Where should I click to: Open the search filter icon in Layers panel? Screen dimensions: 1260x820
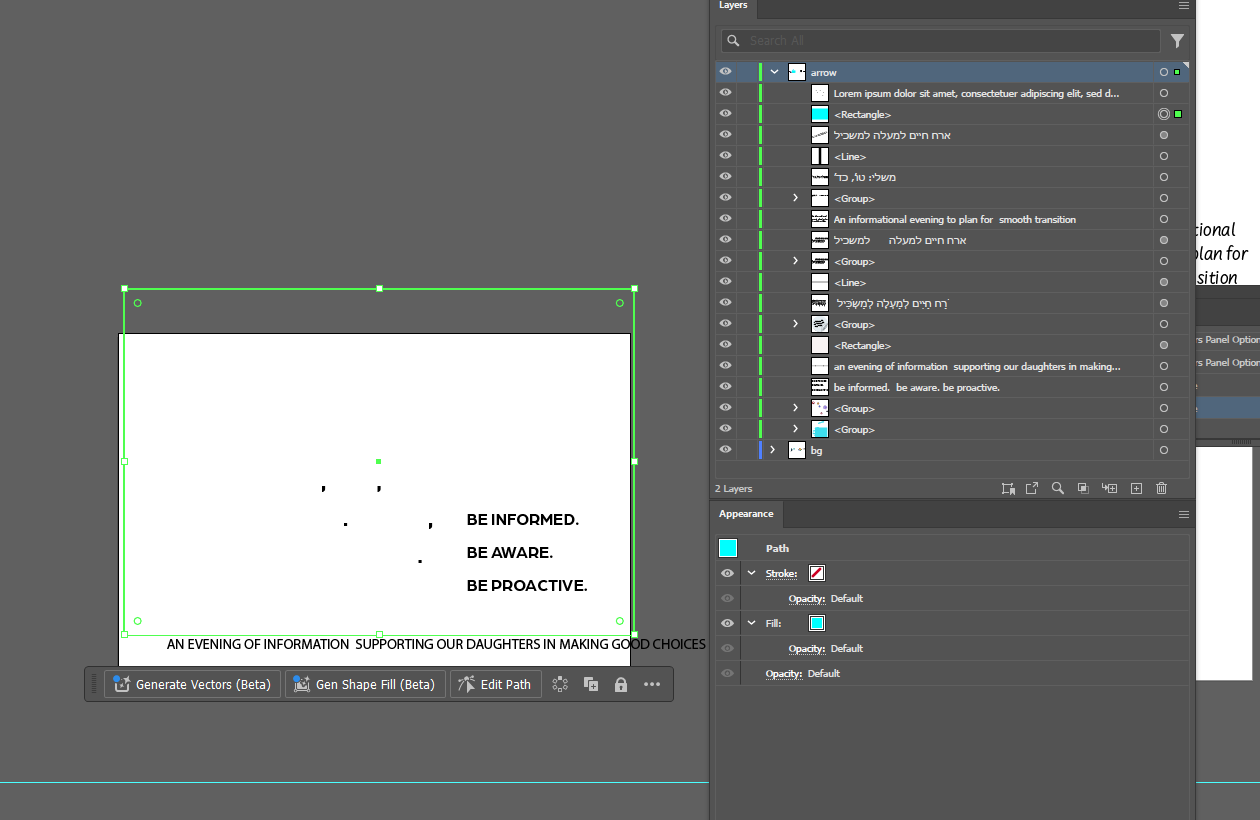pyautogui.click(x=1177, y=40)
